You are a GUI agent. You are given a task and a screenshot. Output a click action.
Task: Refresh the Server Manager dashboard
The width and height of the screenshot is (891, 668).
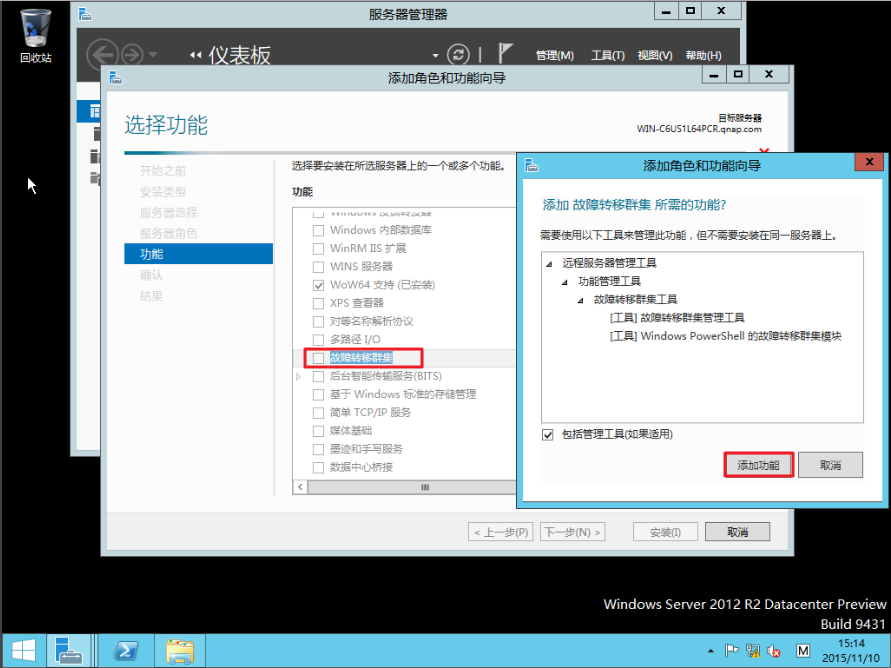[x=458, y=55]
